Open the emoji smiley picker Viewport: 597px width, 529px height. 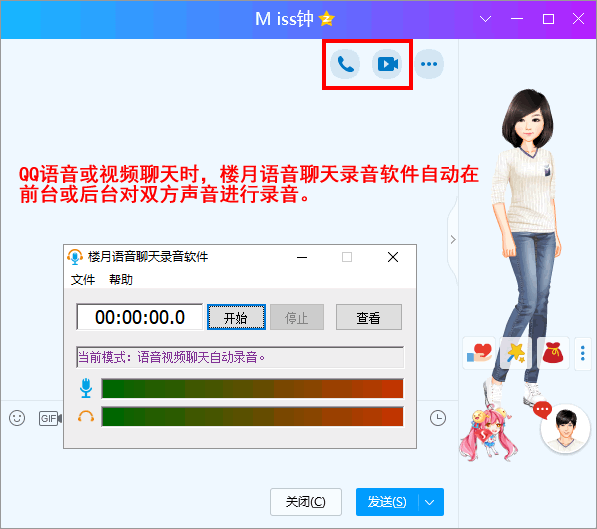(17, 418)
